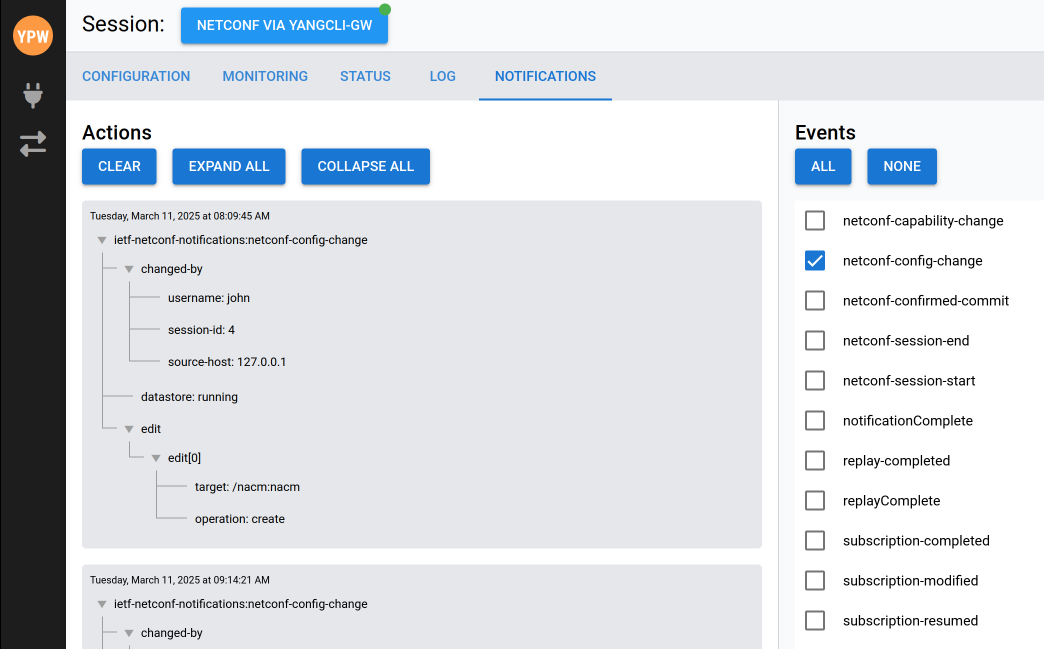The image size is (1044, 649).
Task: Tick the replayComplete event checkbox
Action: pos(815,501)
